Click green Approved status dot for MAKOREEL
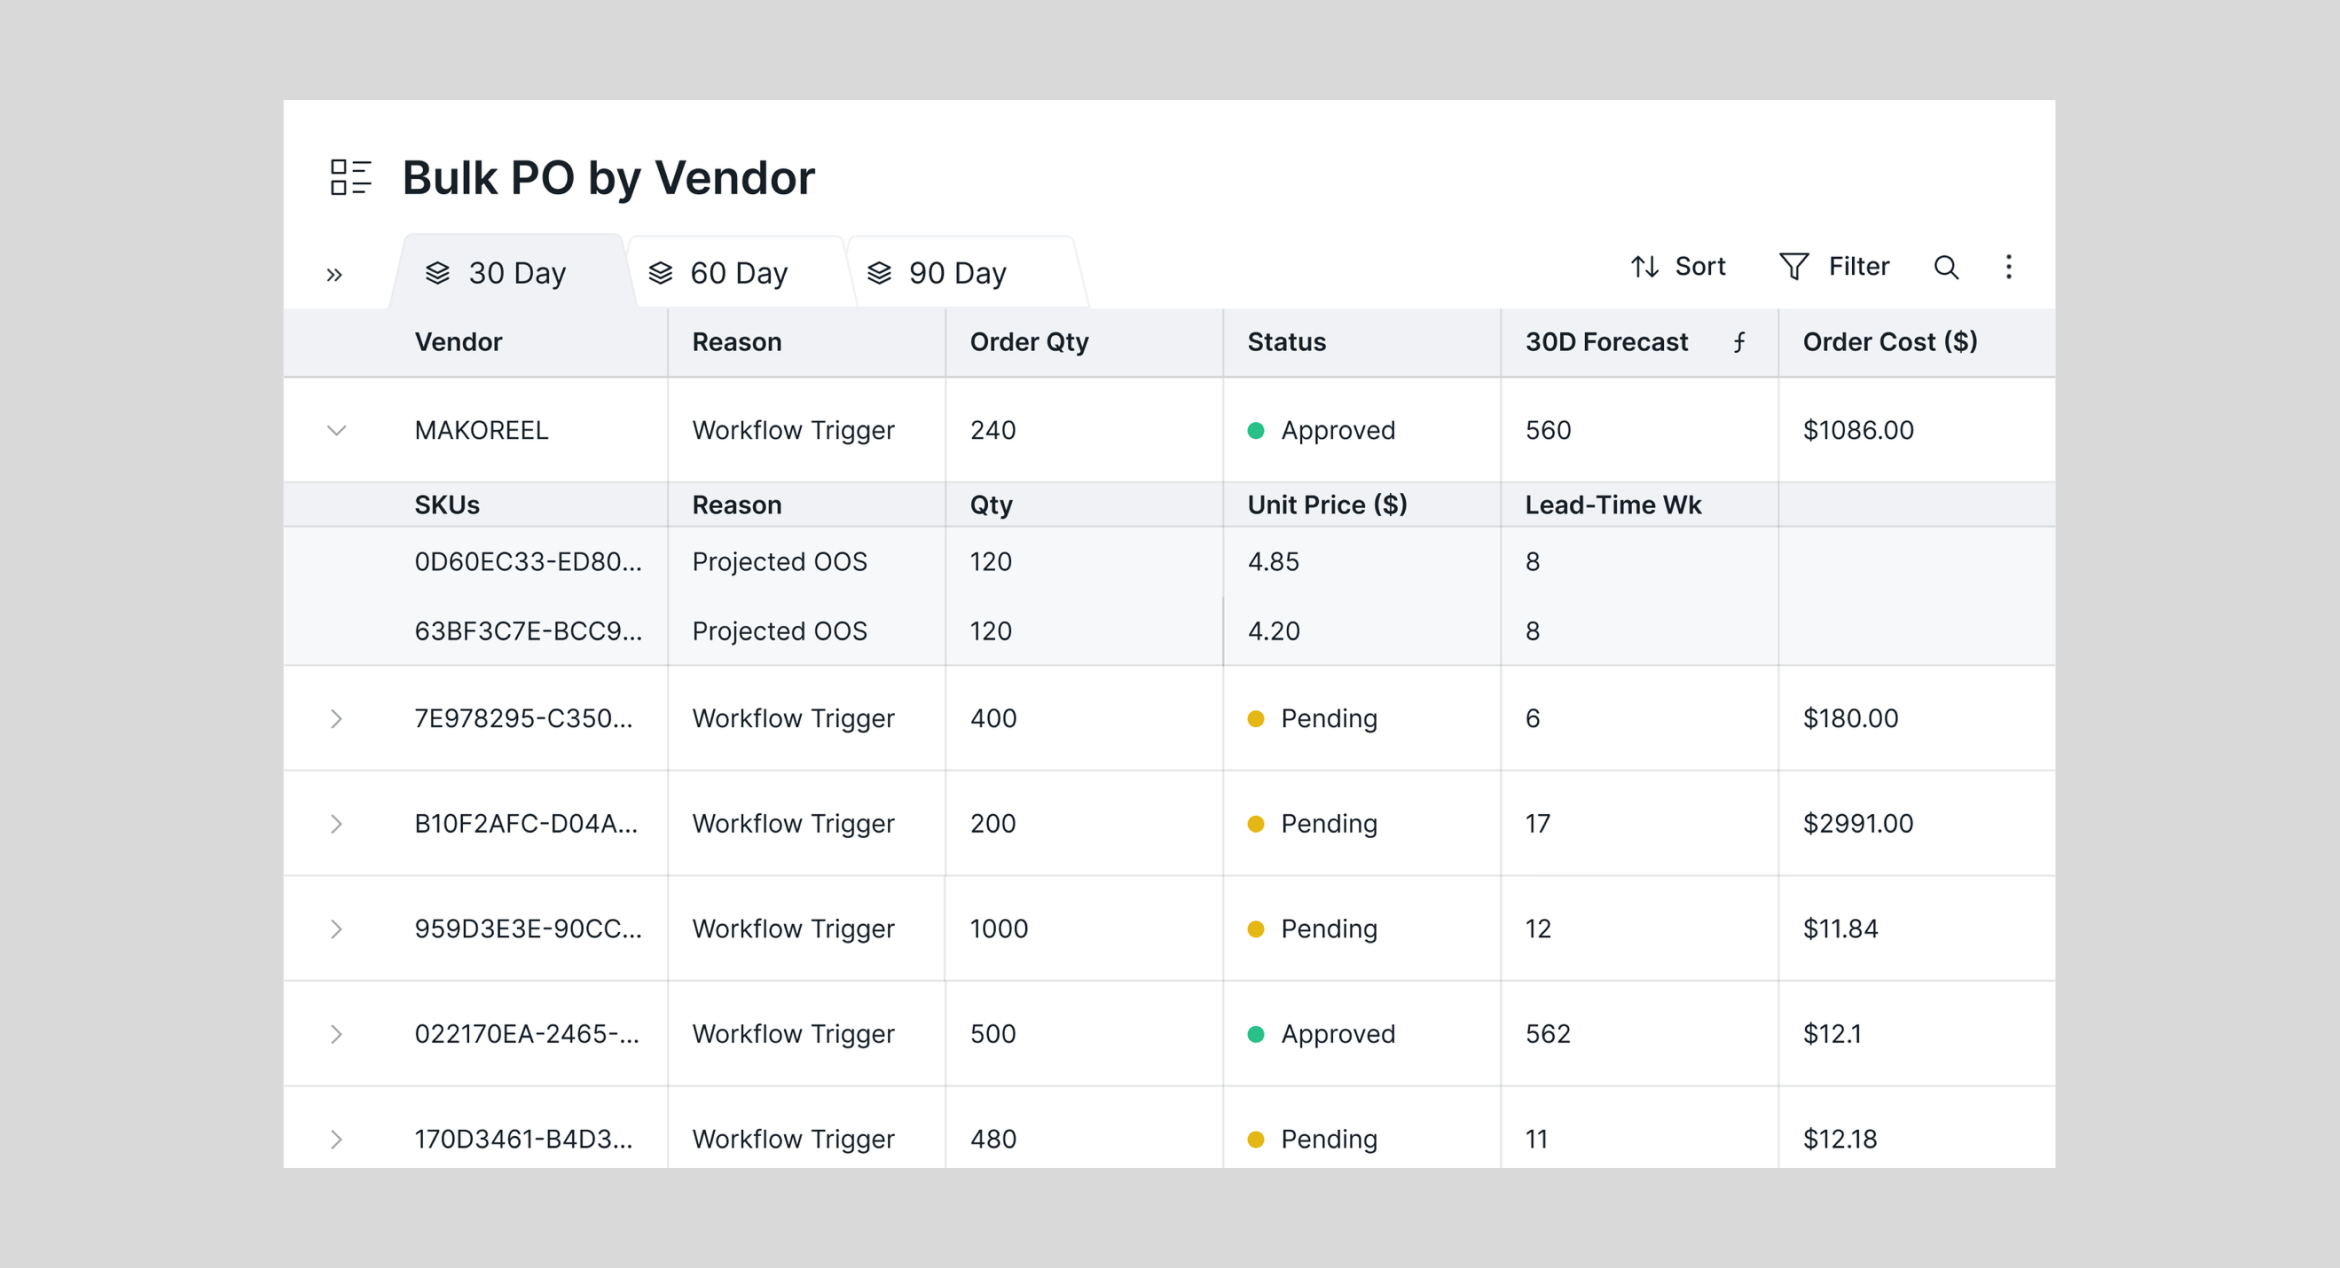The image size is (2340, 1268). (x=1256, y=430)
